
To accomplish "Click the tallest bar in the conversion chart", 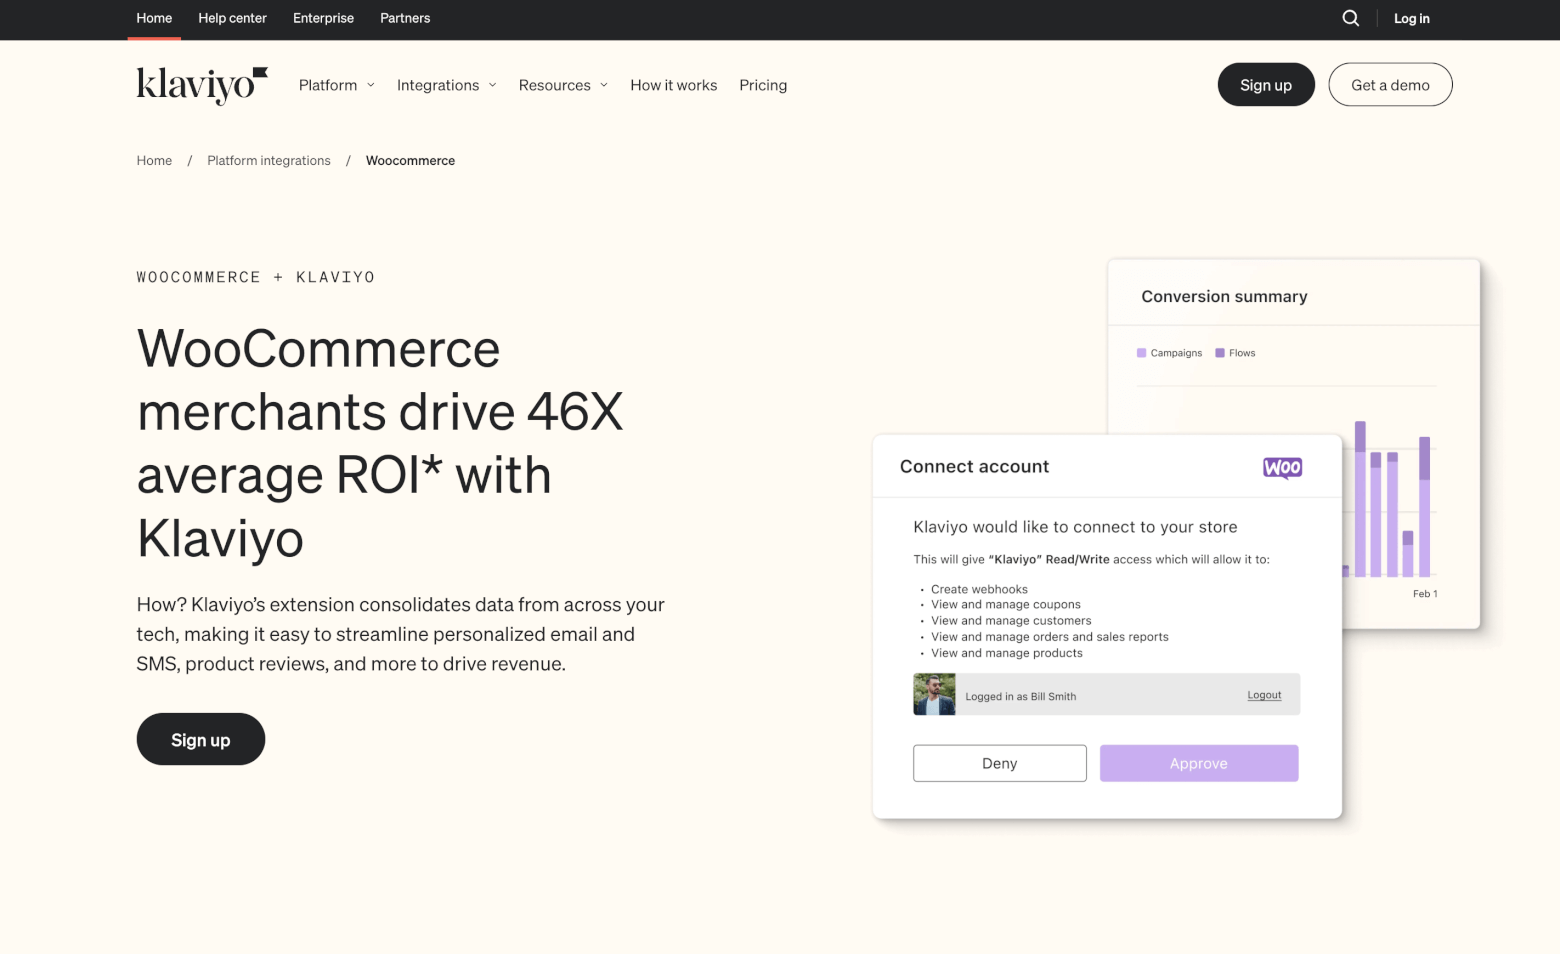I will pos(1360,499).
